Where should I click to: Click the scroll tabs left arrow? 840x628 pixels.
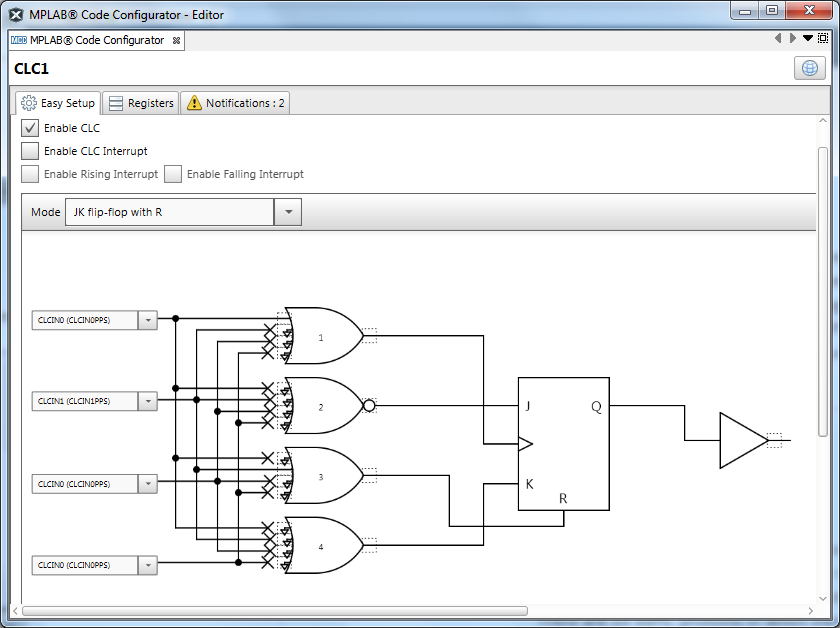pyautogui.click(x=778, y=38)
